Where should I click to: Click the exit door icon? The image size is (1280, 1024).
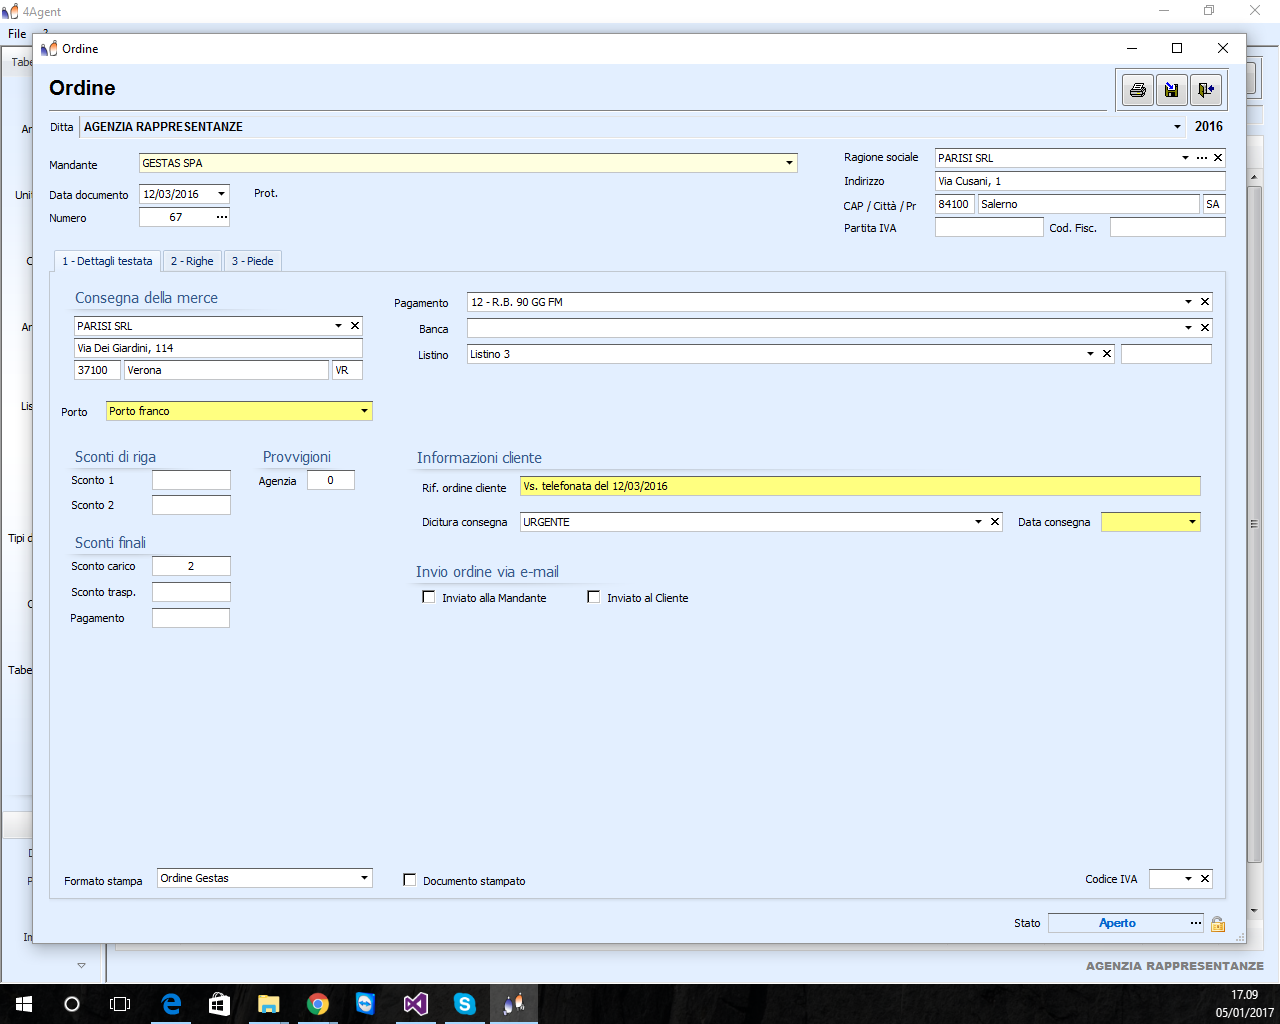click(1206, 90)
